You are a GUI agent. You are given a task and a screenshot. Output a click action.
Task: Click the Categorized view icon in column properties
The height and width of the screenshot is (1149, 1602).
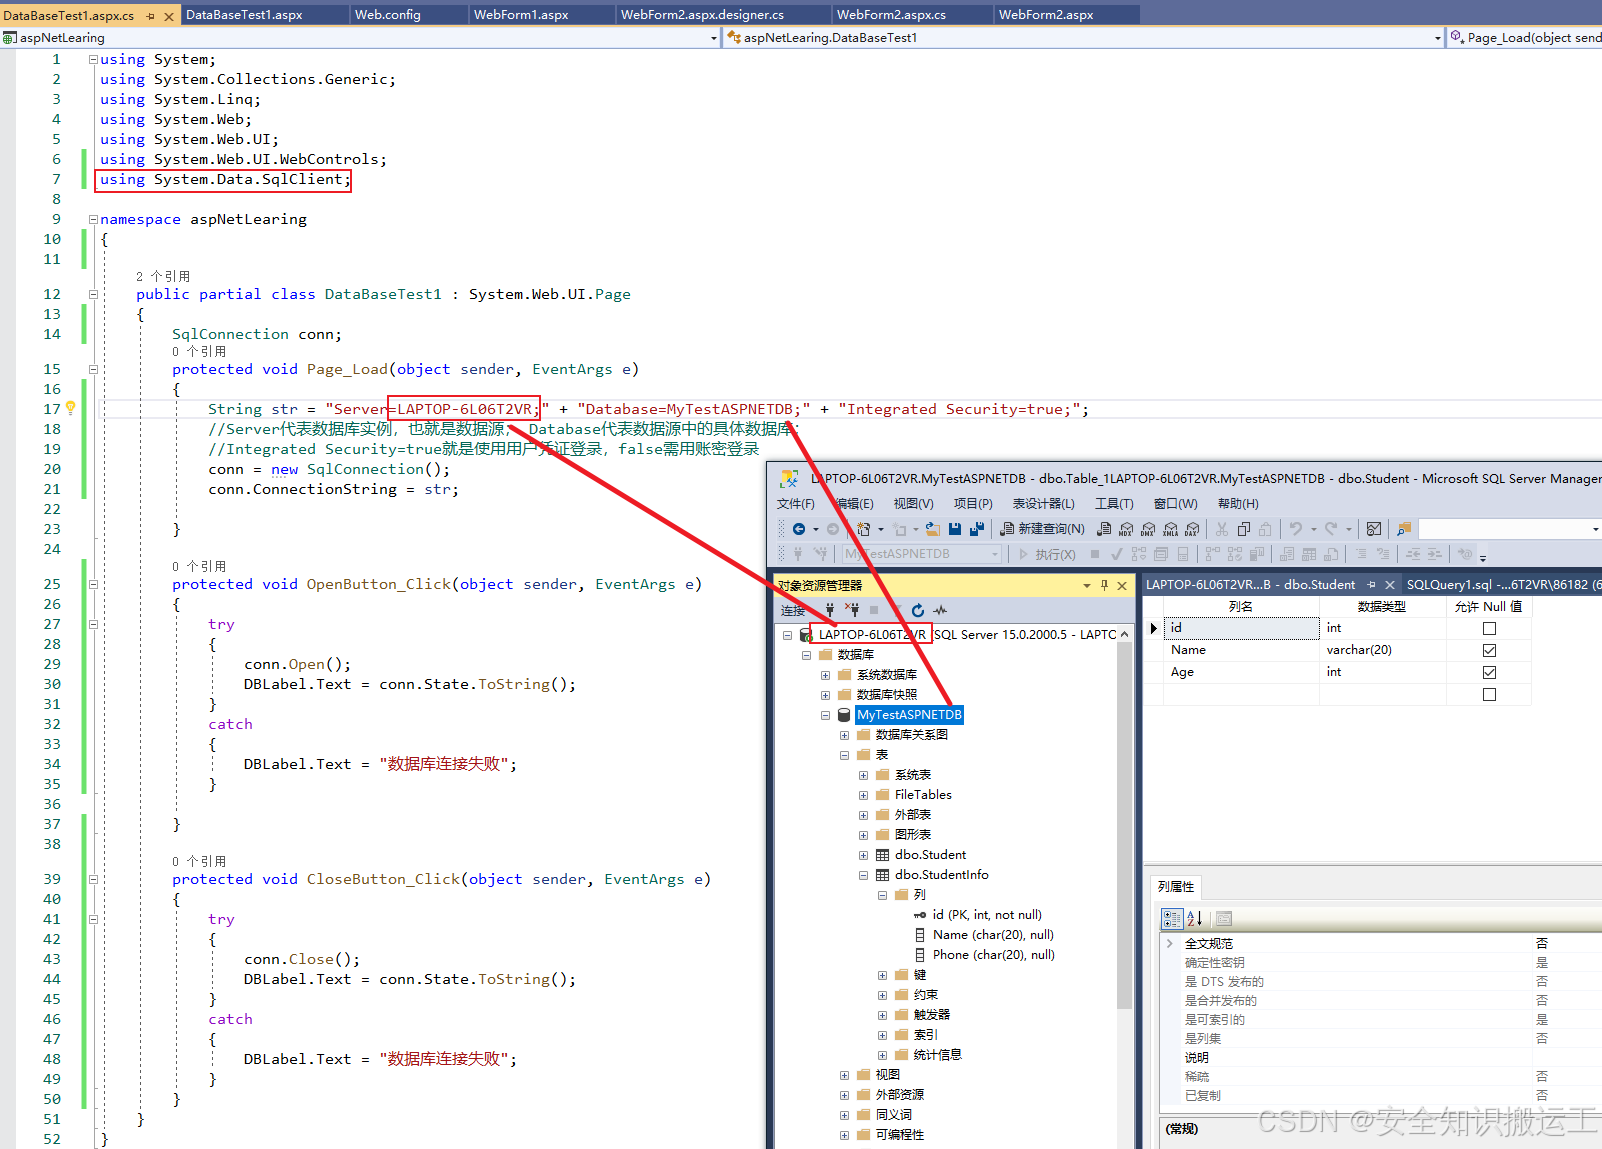(x=1172, y=918)
